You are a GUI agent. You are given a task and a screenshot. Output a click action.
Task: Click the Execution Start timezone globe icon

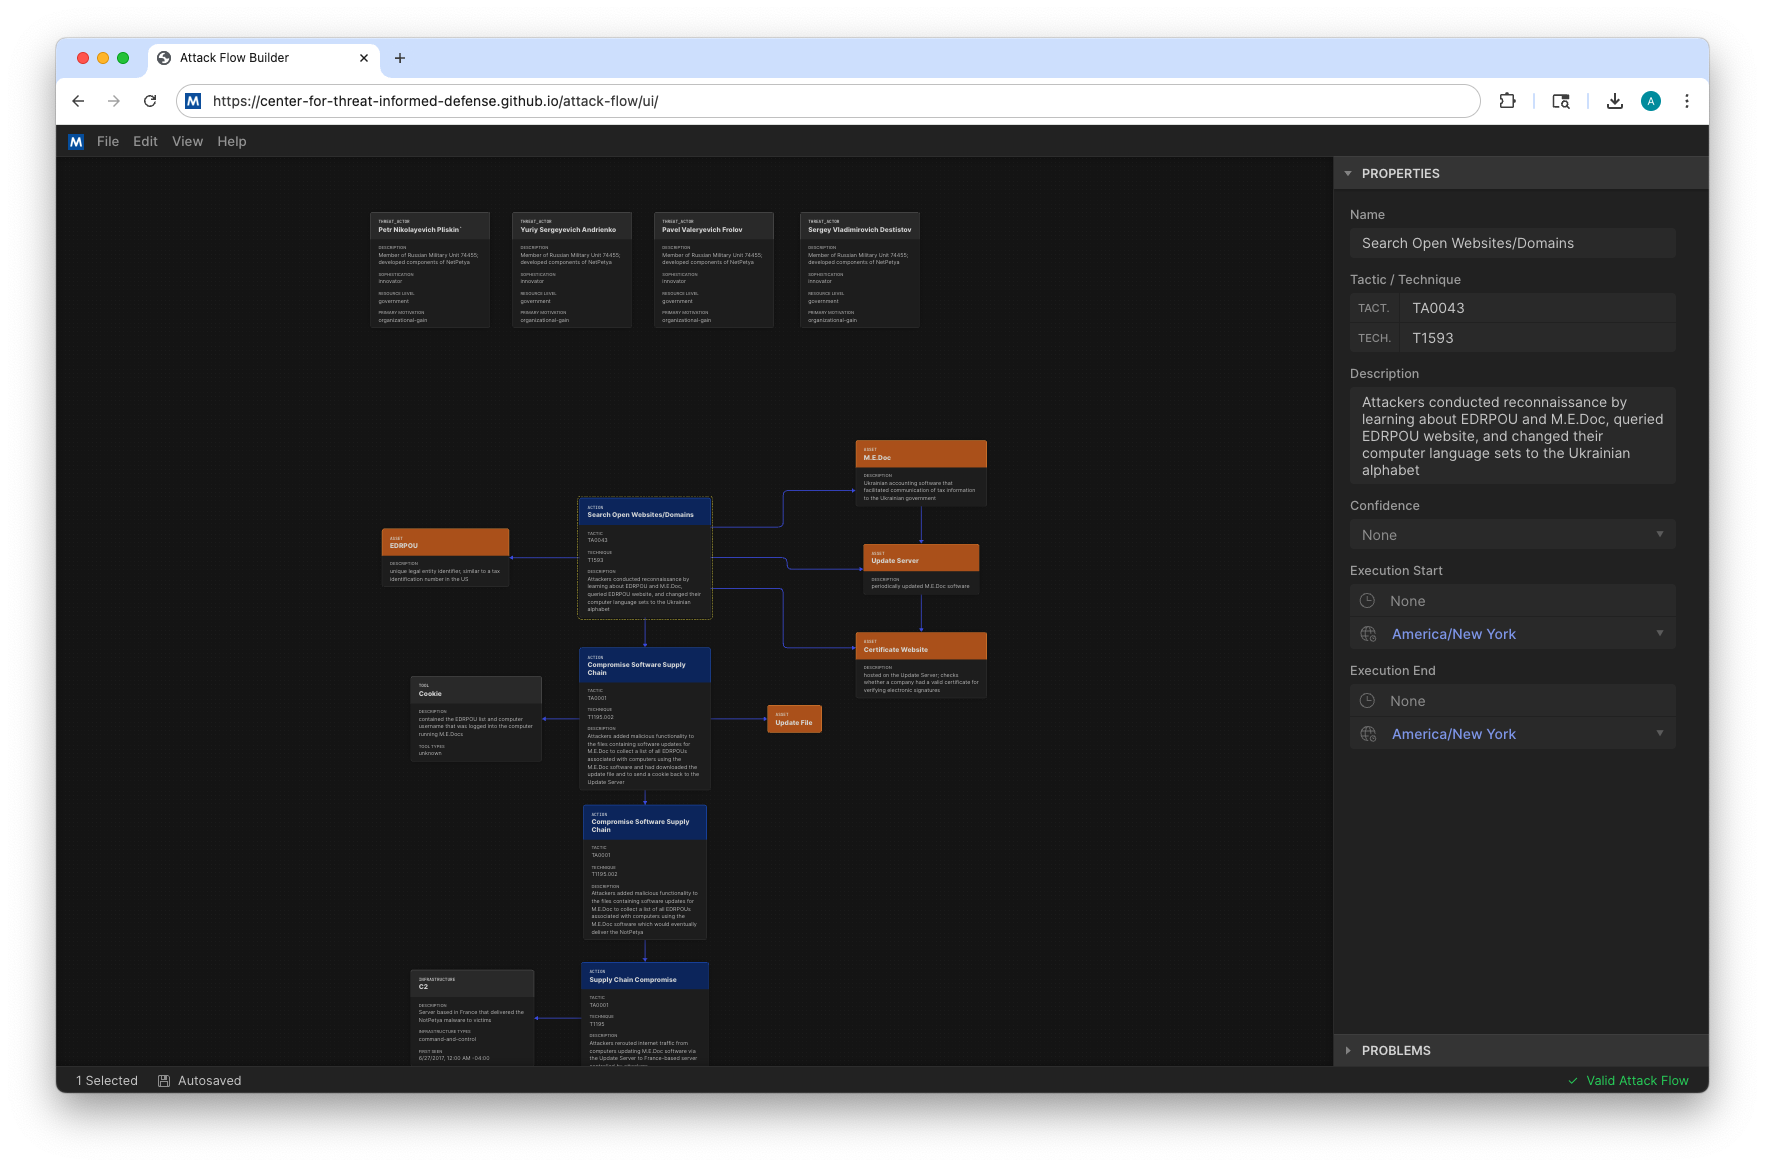pyautogui.click(x=1368, y=634)
